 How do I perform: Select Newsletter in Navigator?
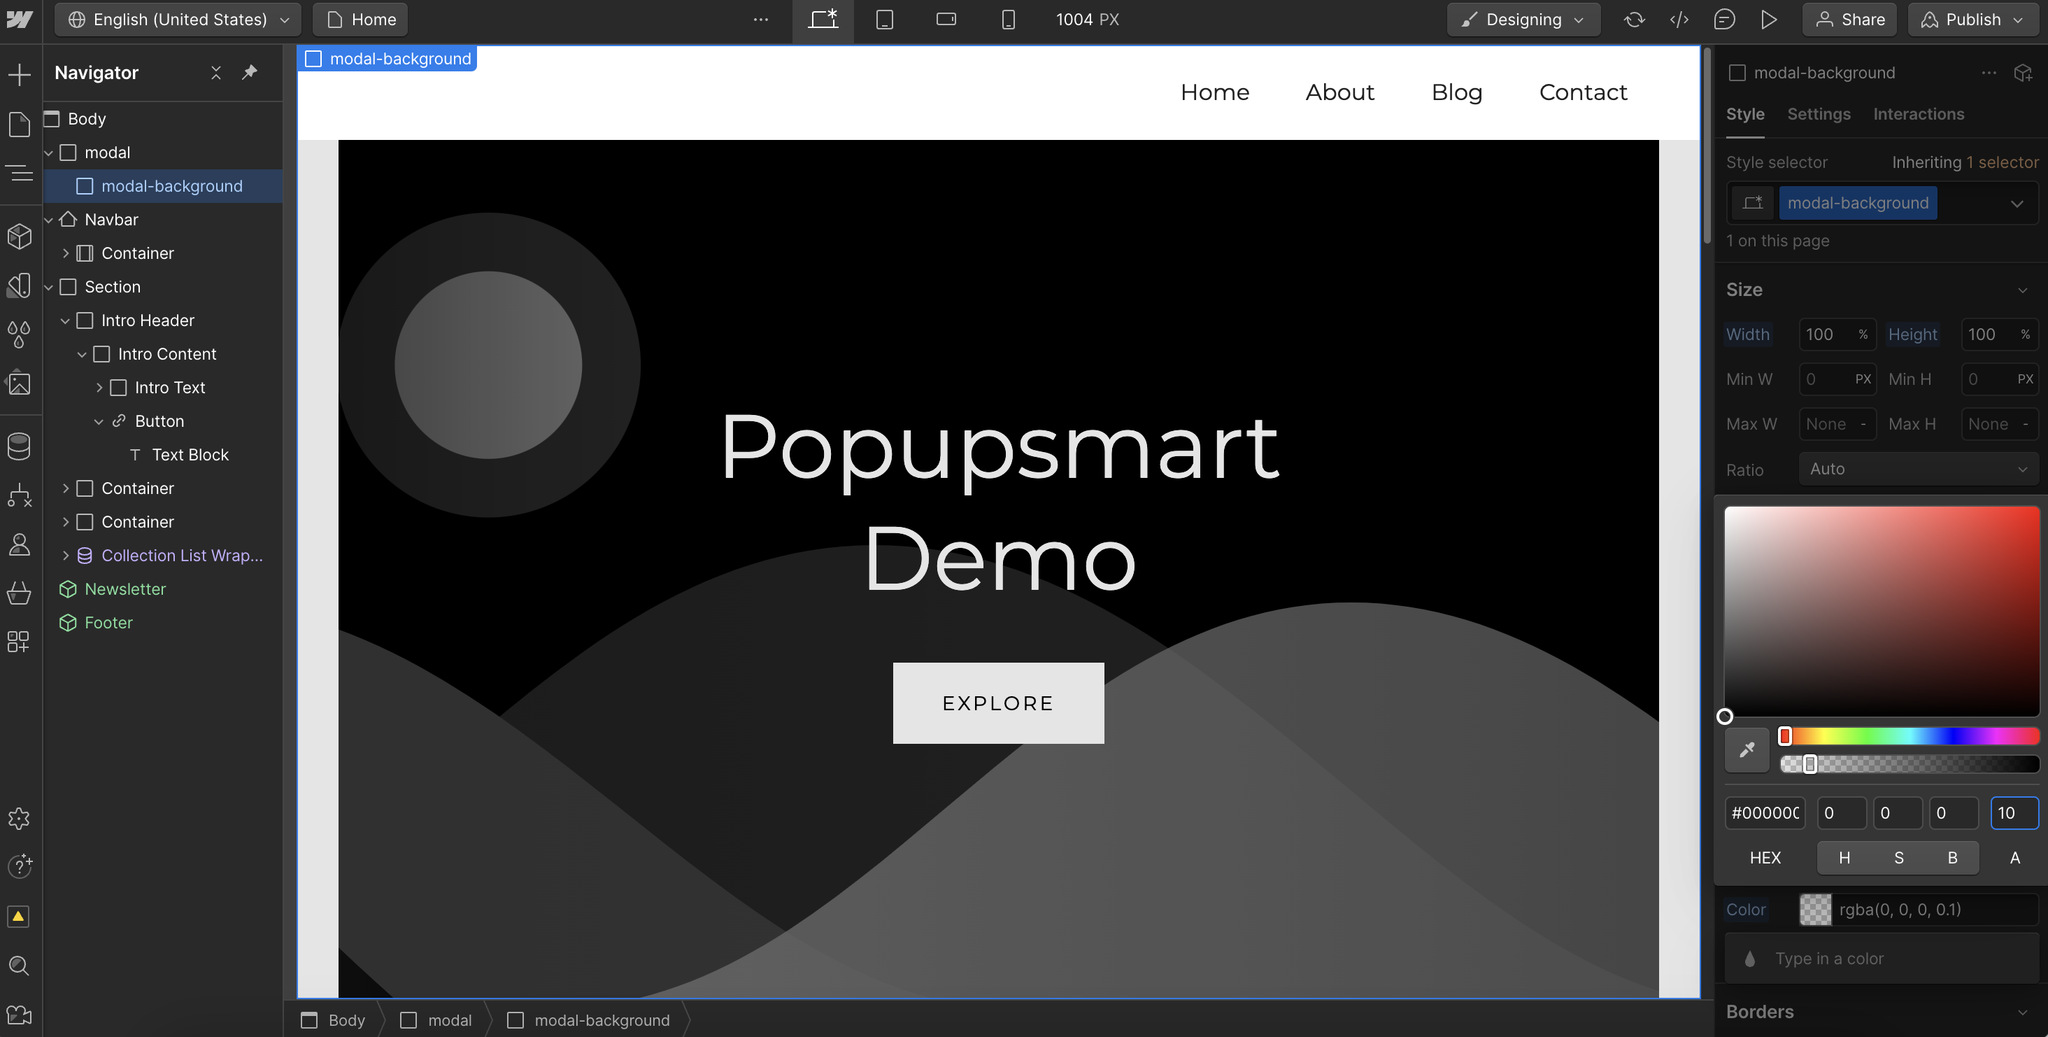click(x=125, y=589)
